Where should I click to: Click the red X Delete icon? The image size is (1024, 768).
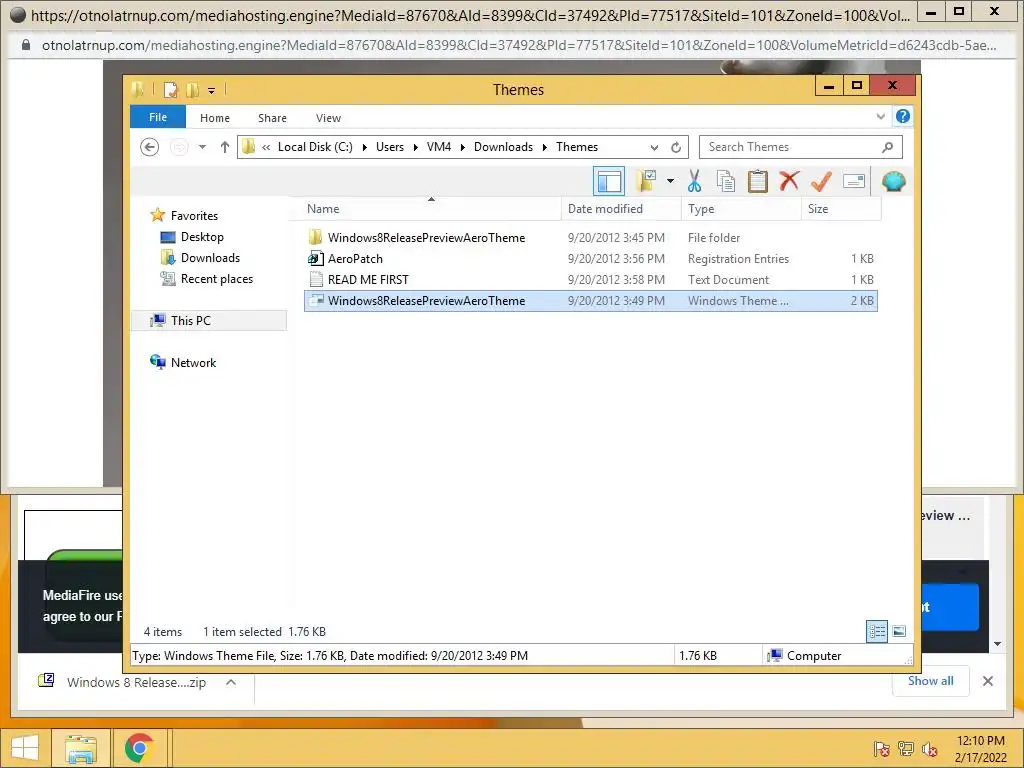click(x=789, y=181)
